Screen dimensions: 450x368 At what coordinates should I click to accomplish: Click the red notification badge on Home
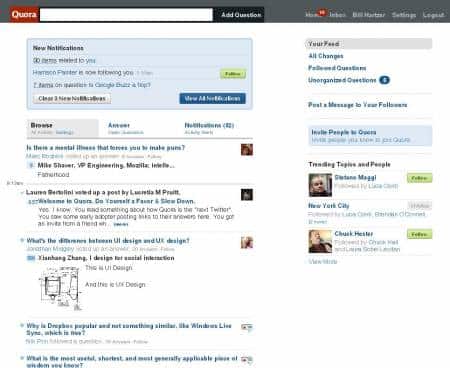point(322,12)
